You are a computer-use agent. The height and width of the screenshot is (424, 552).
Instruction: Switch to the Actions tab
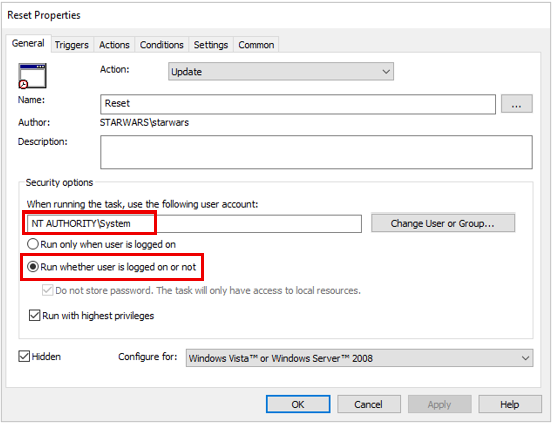pos(114,45)
